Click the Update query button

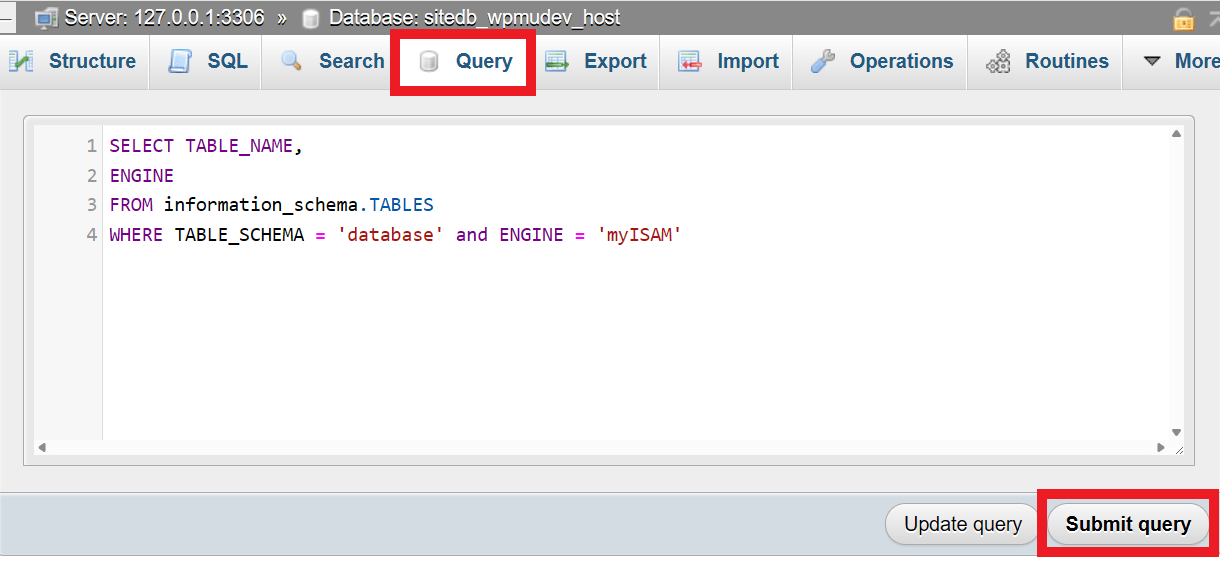(960, 523)
